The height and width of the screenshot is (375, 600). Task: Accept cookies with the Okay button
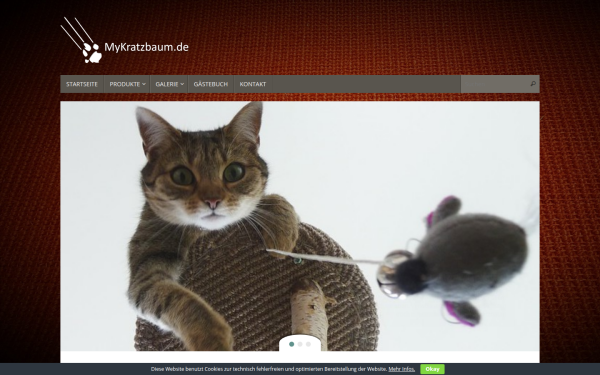tap(432, 369)
